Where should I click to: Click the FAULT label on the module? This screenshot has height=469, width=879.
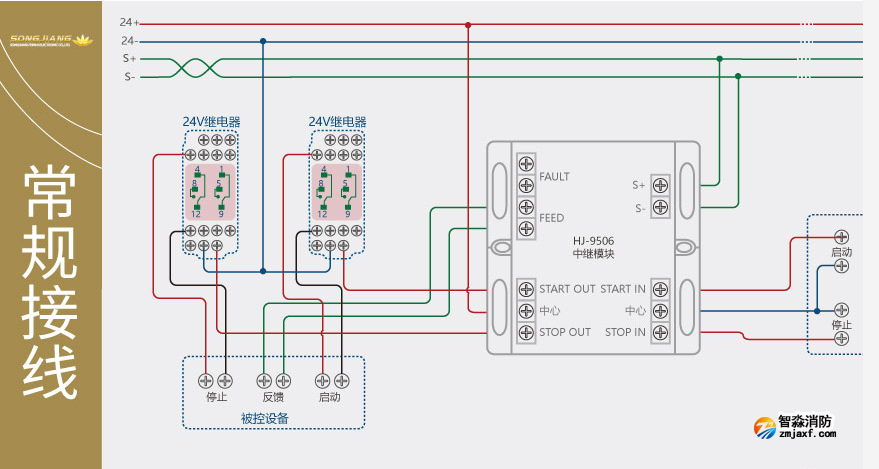554,176
